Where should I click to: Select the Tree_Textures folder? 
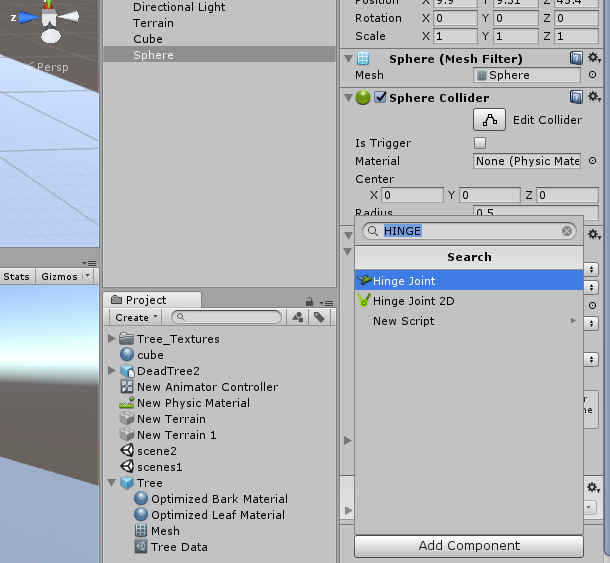169,339
